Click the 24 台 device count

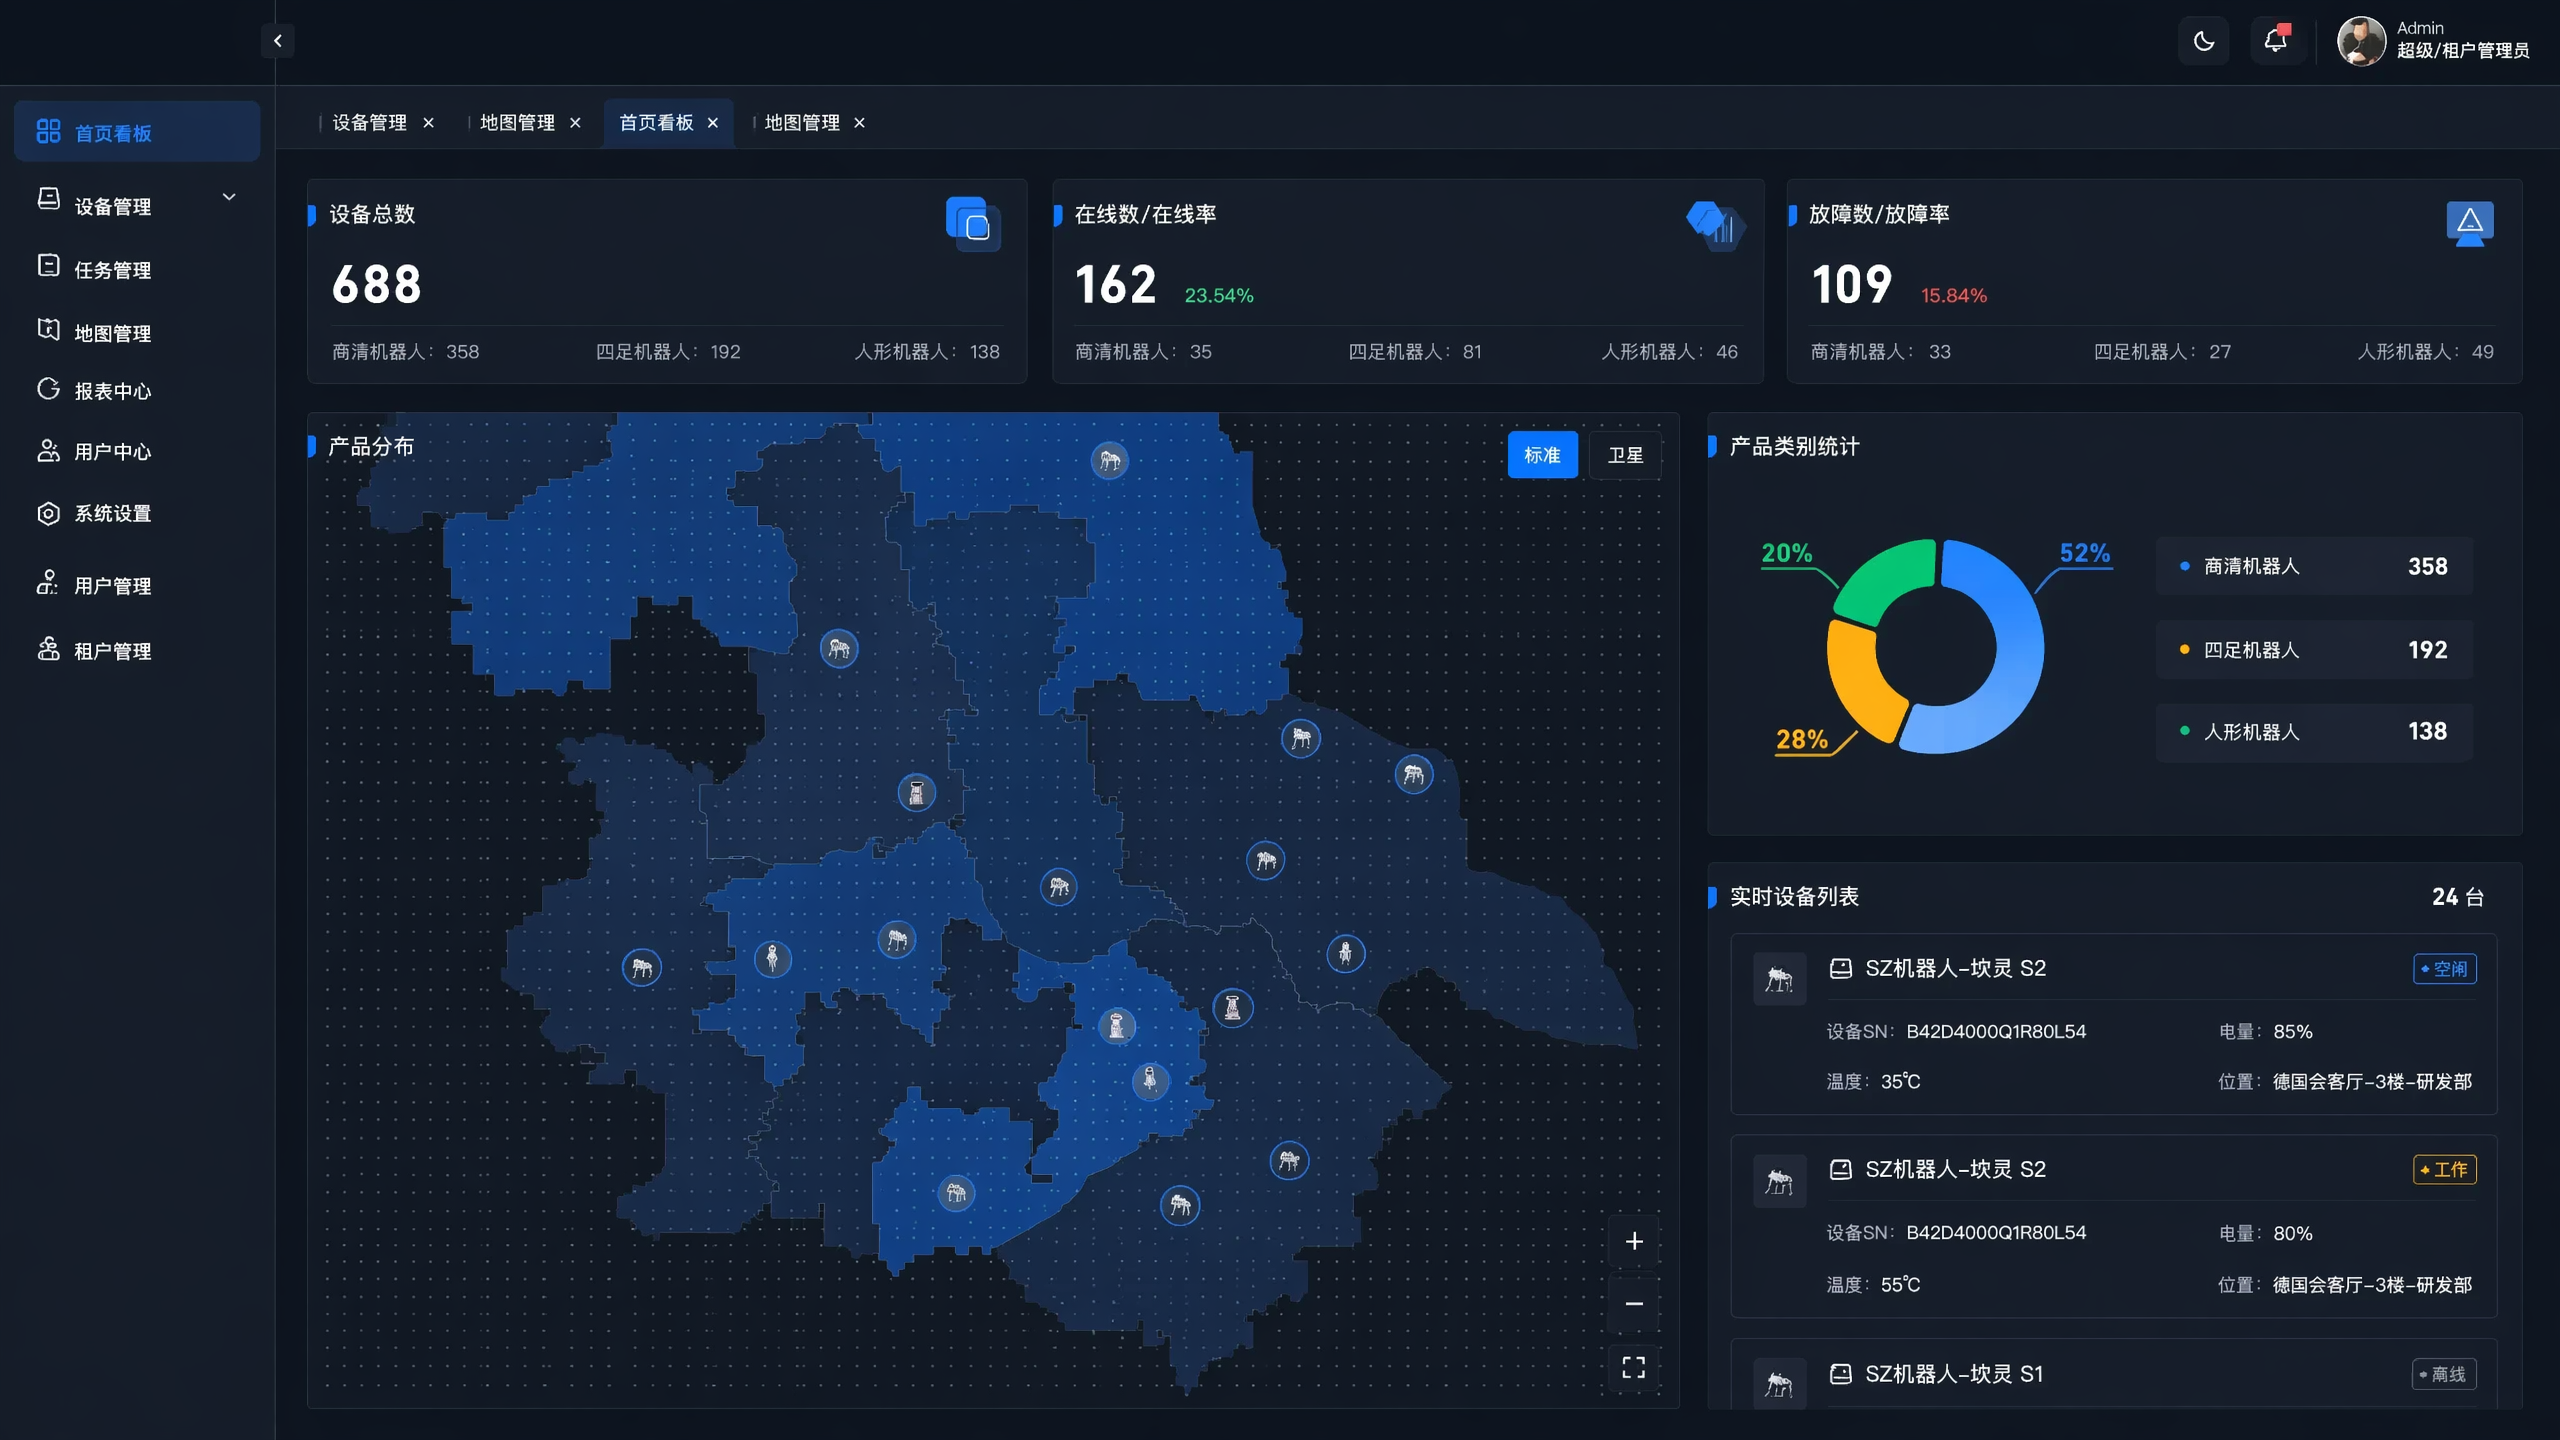2458,897
